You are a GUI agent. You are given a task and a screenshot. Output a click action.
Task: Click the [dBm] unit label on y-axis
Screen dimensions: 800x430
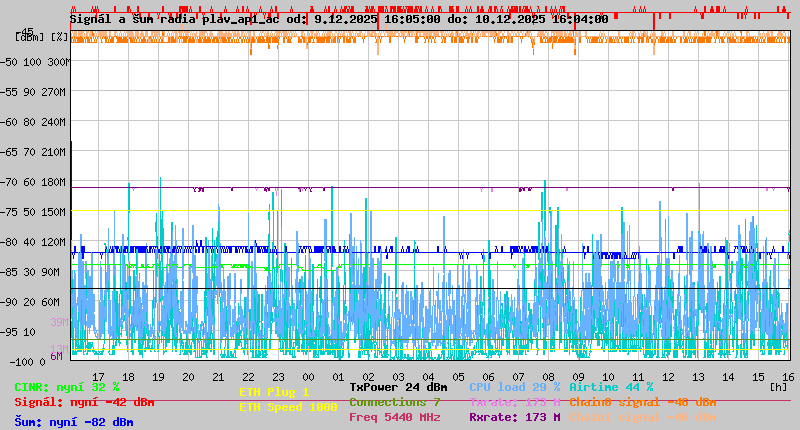point(29,37)
